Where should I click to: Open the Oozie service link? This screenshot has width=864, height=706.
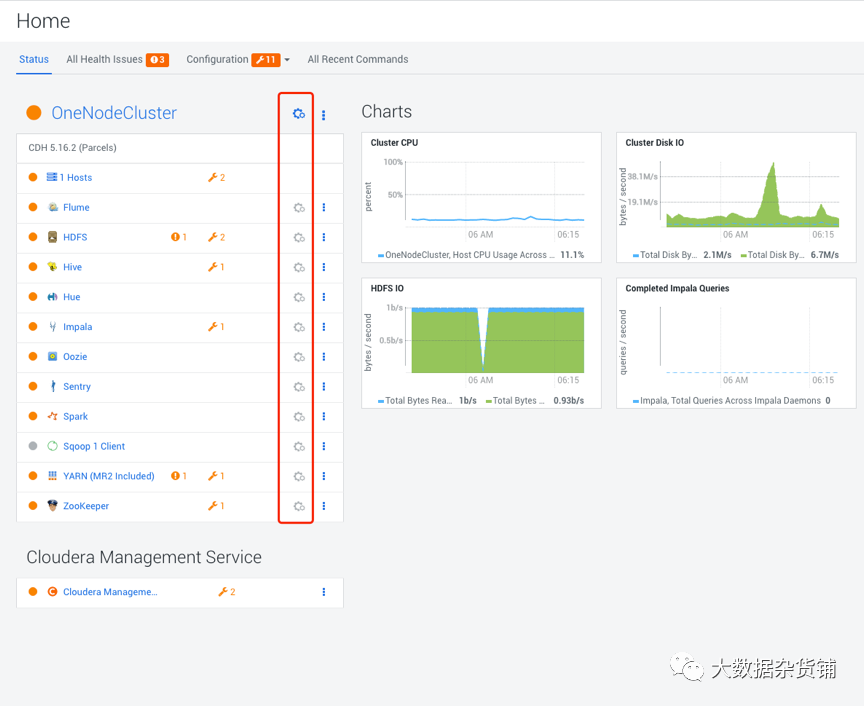click(x=75, y=357)
